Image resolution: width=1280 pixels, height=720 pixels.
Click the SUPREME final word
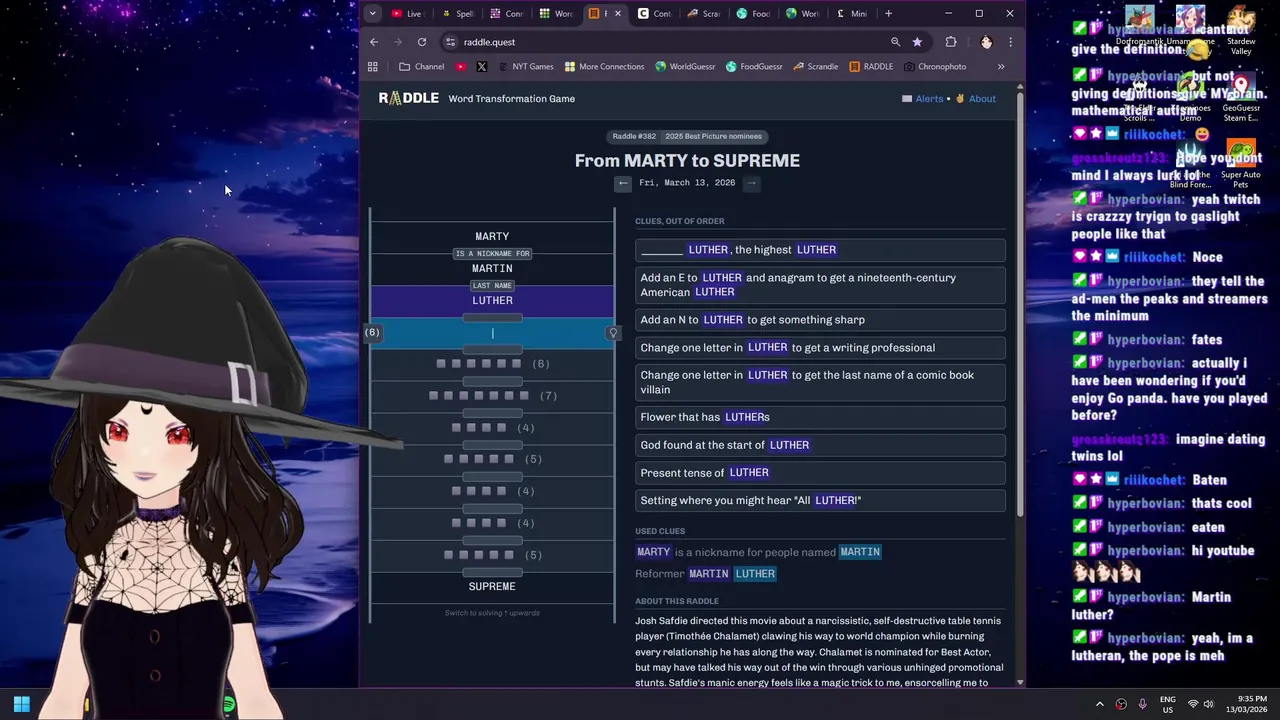[x=492, y=587]
